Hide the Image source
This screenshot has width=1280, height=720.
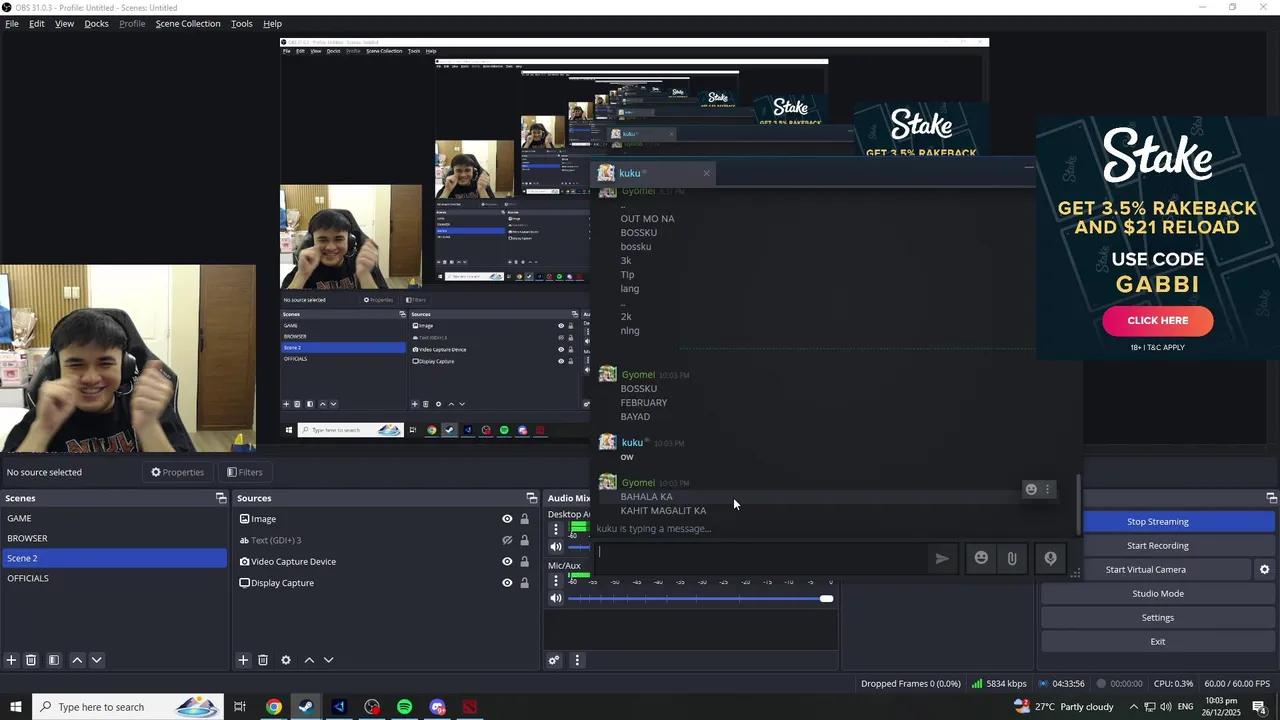507,519
